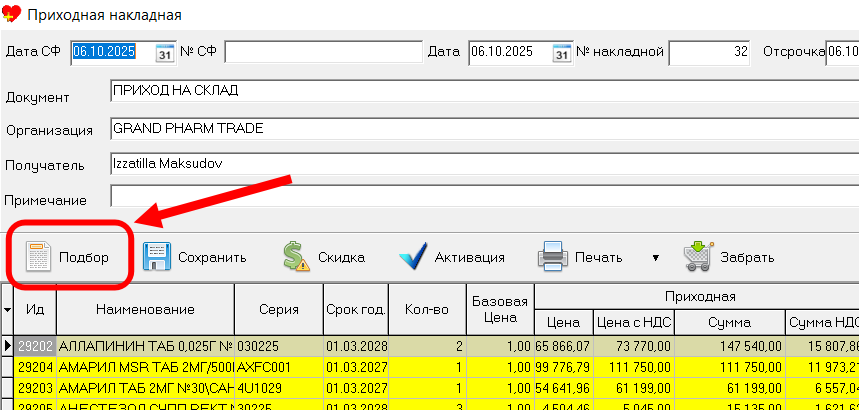Click the Сумма НДС column header
The width and height of the screenshot is (859, 410).
(x=822, y=322)
